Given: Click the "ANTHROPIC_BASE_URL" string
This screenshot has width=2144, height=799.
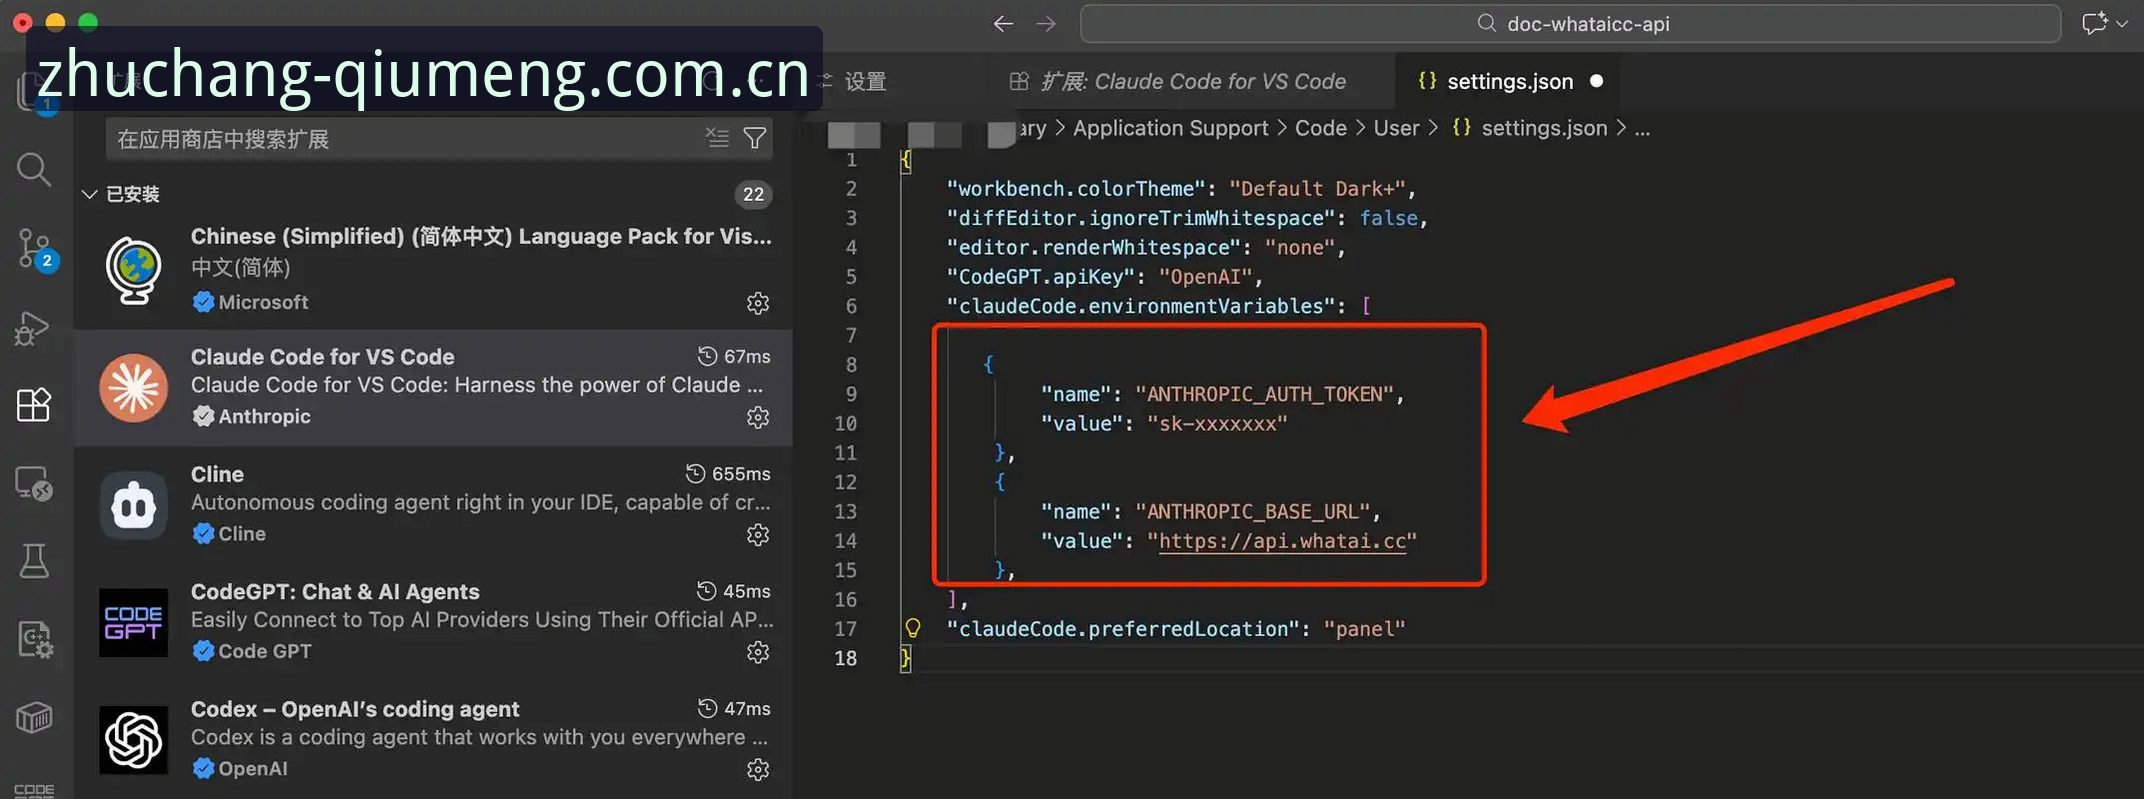Looking at the screenshot, I should click(x=1253, y=512).
